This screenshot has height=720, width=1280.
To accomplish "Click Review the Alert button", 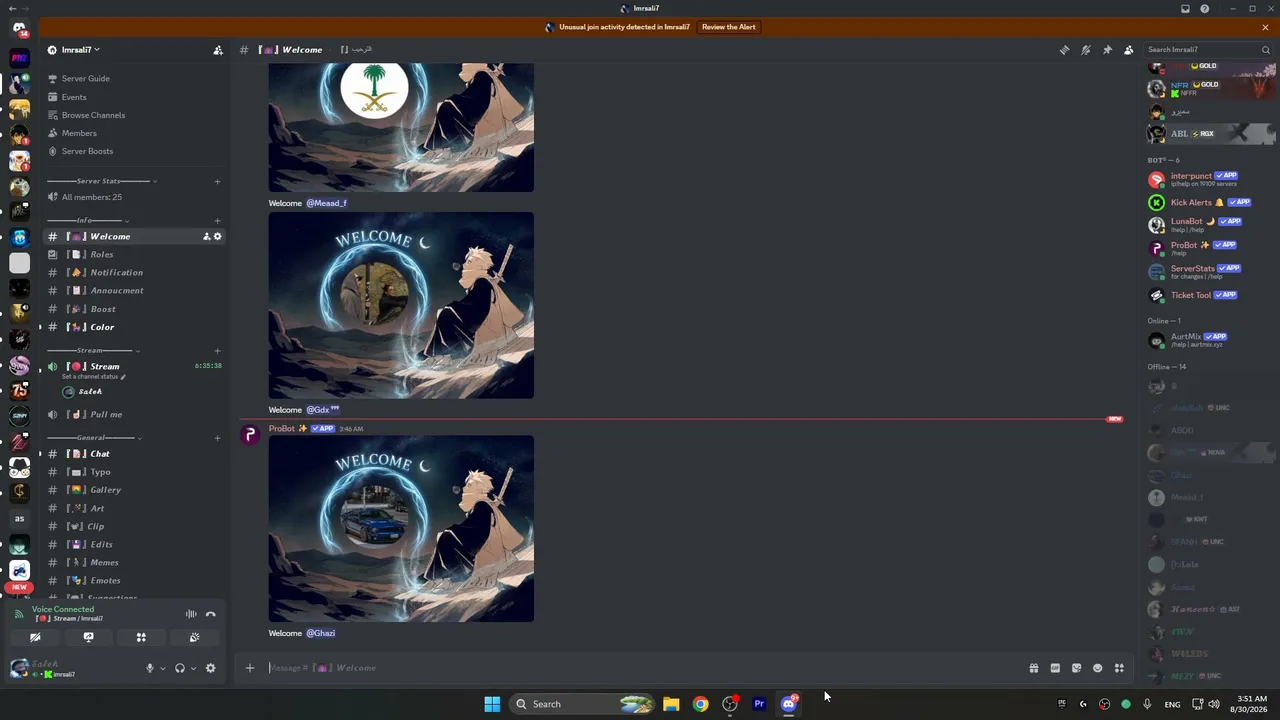I will point(728,27).
